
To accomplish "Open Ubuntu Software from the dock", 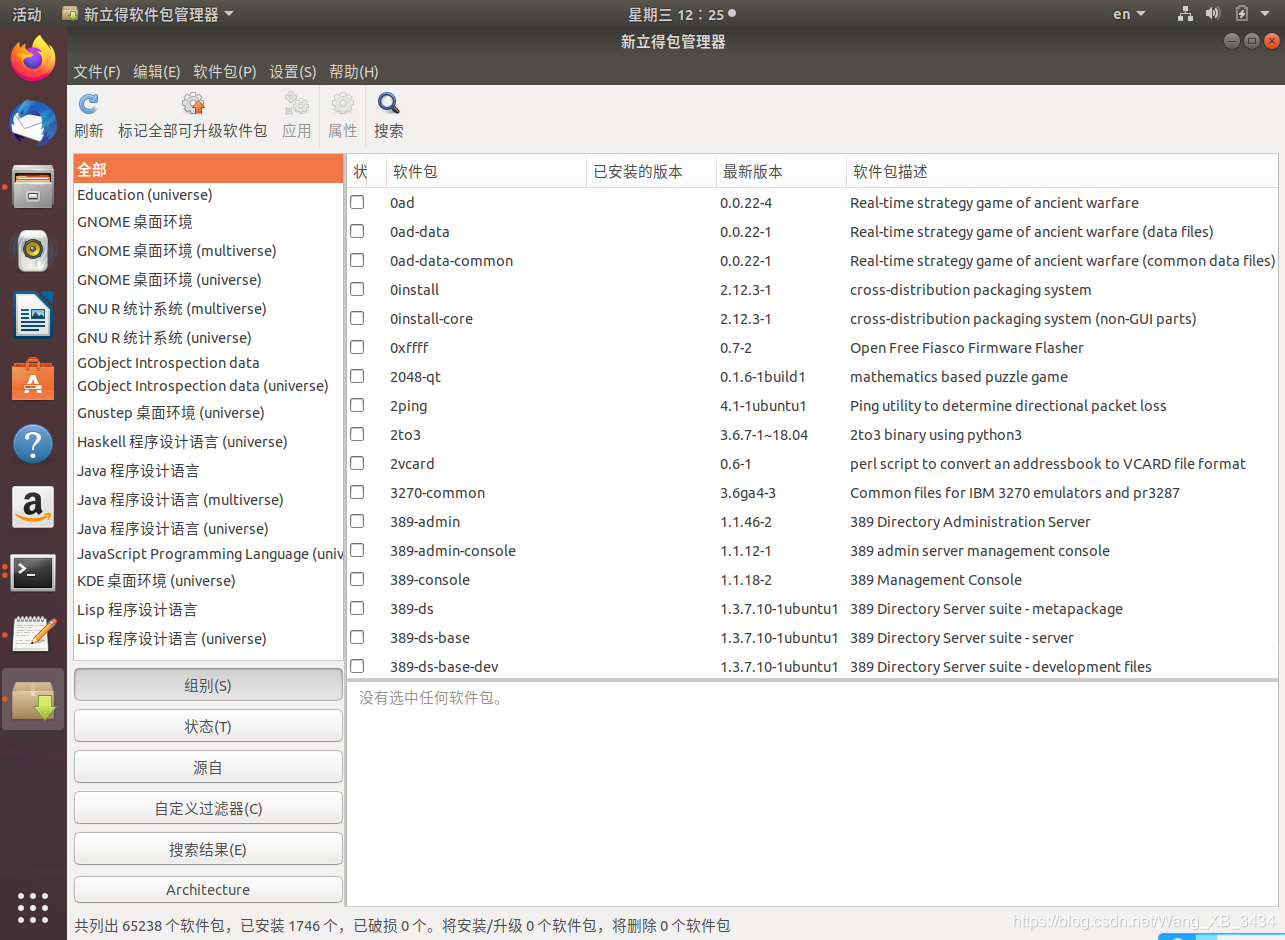I will tap(33, 379).
